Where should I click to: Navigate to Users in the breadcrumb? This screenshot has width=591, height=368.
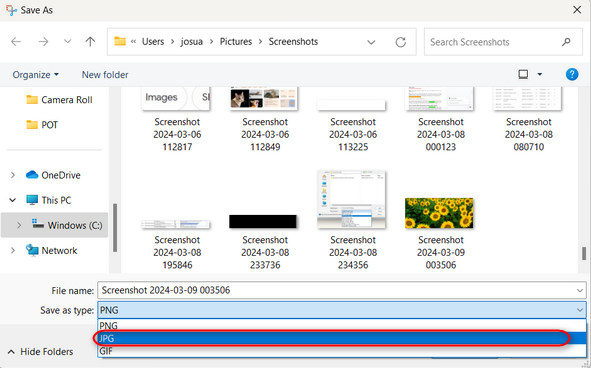[x=153, y=42]
